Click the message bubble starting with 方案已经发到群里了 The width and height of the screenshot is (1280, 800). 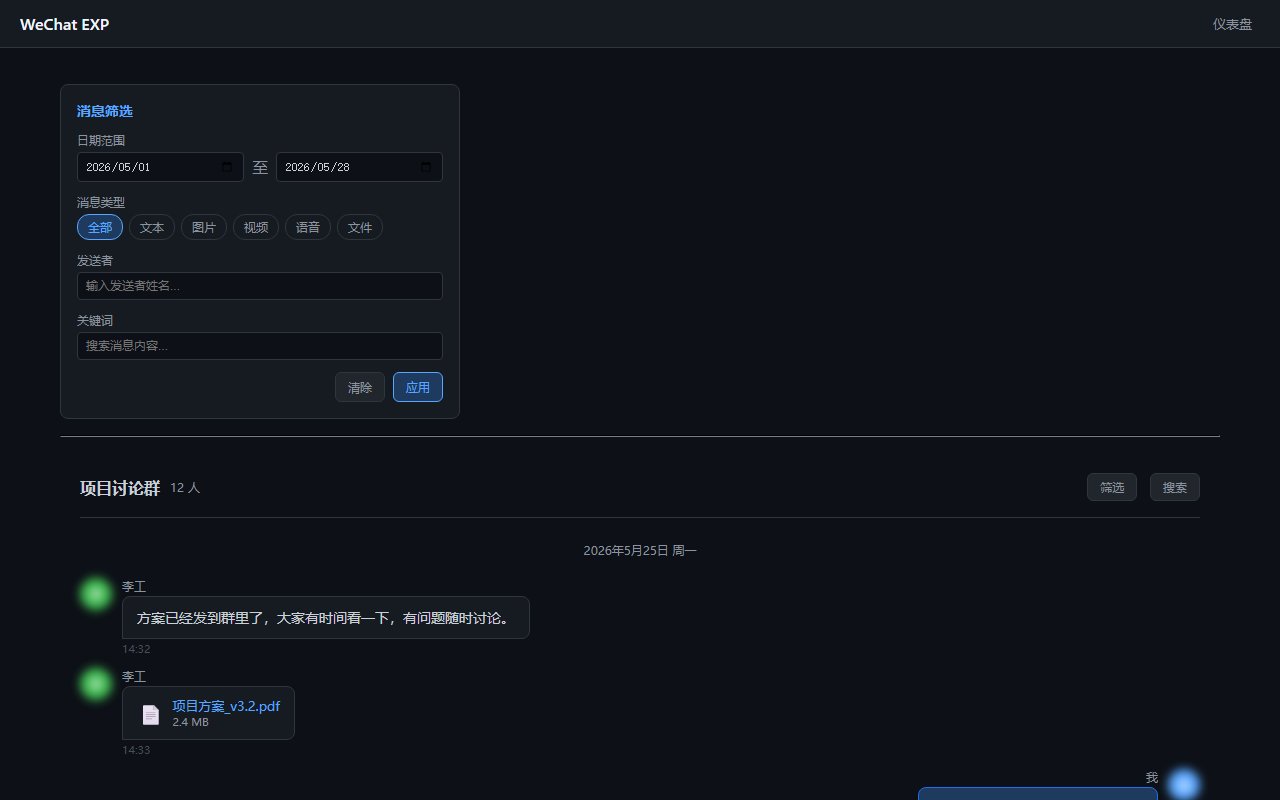point(326,618)
